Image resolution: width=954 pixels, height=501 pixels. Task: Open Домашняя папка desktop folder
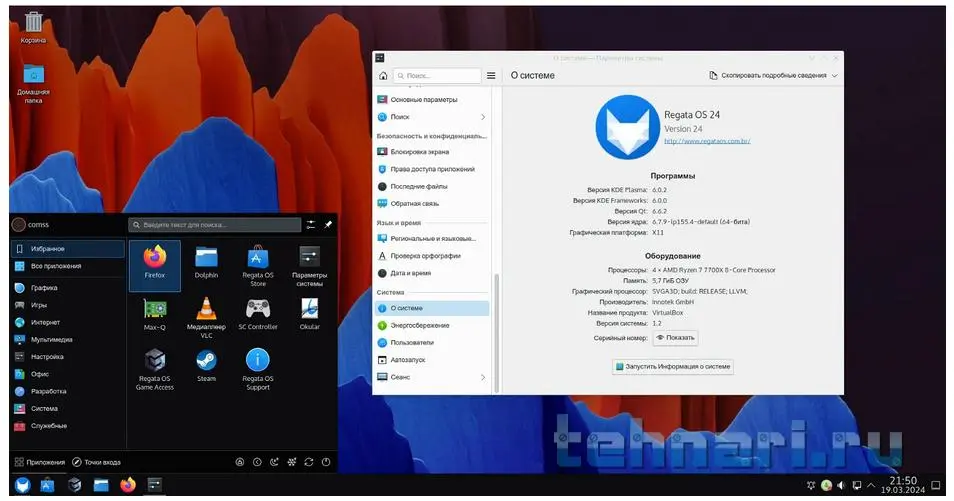coord(33,84)
